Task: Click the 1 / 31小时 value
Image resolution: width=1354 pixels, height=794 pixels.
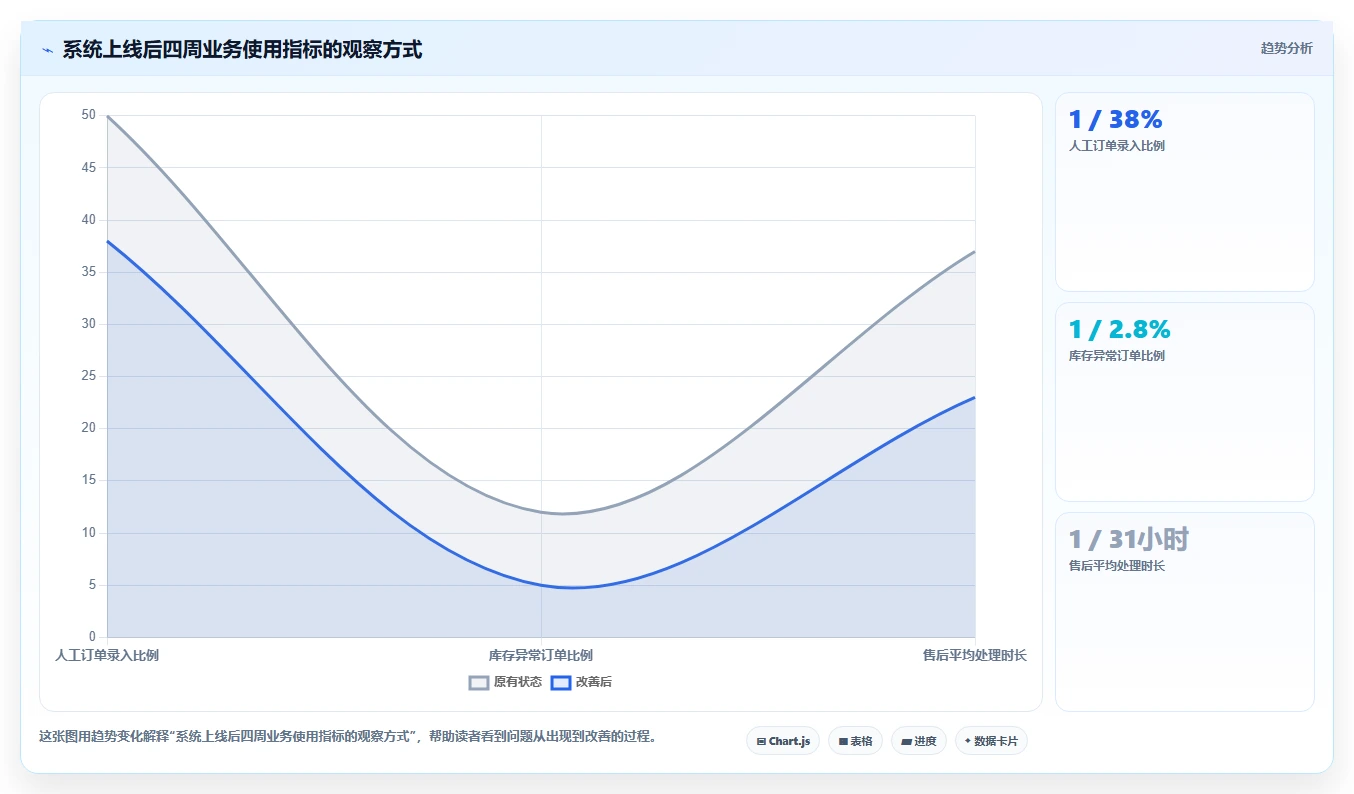Action: 1129,540
